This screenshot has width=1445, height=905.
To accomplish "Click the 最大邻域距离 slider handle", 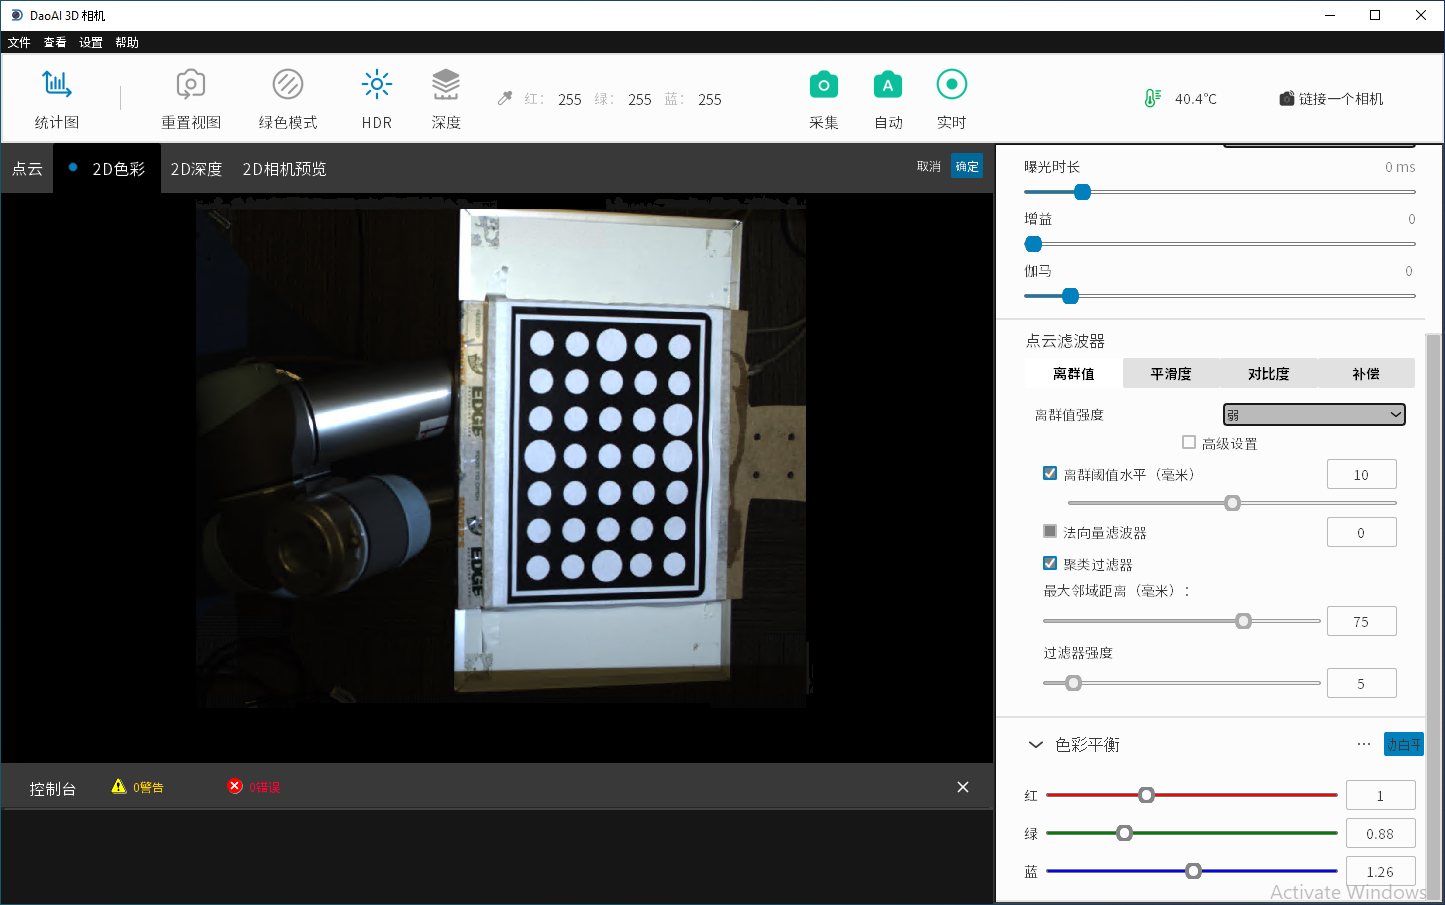I will (1243, 621).
